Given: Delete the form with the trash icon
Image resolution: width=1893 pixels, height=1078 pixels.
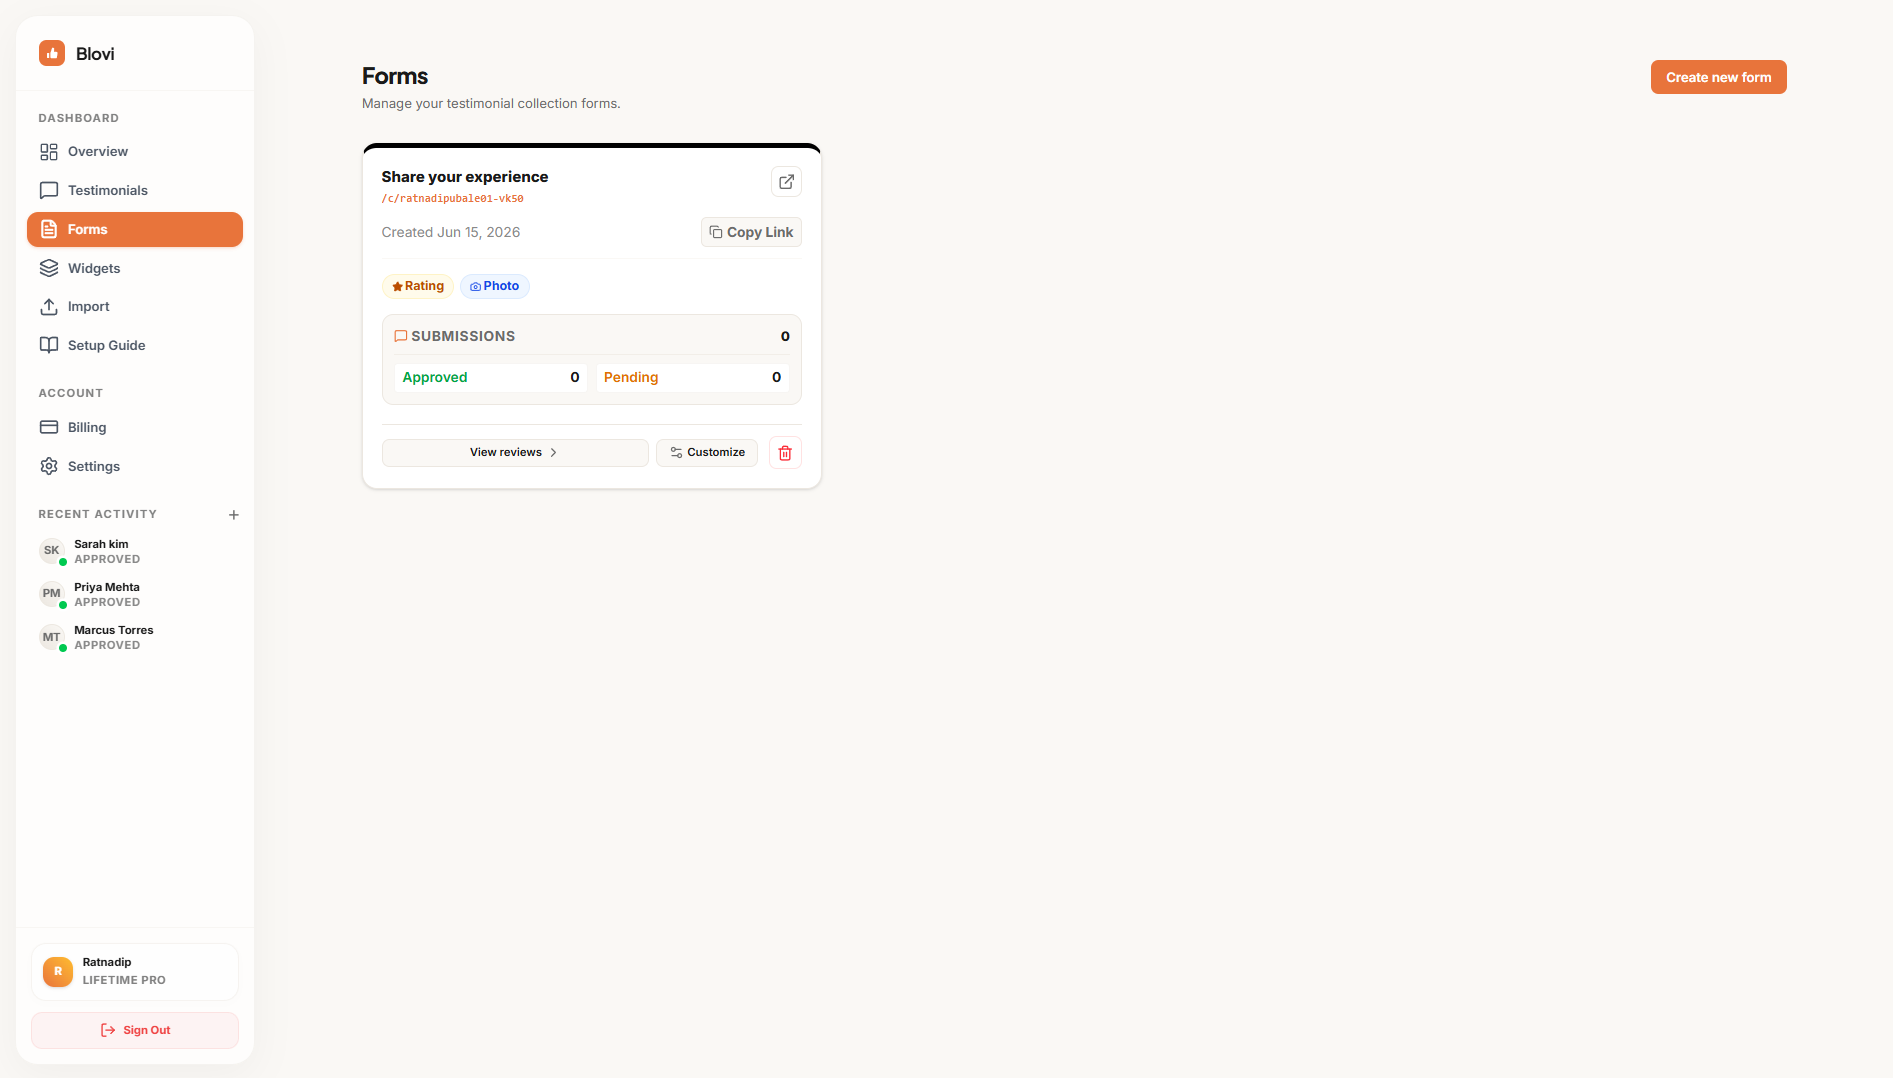Looking at the screenshot, I should (x=785, y=453).
